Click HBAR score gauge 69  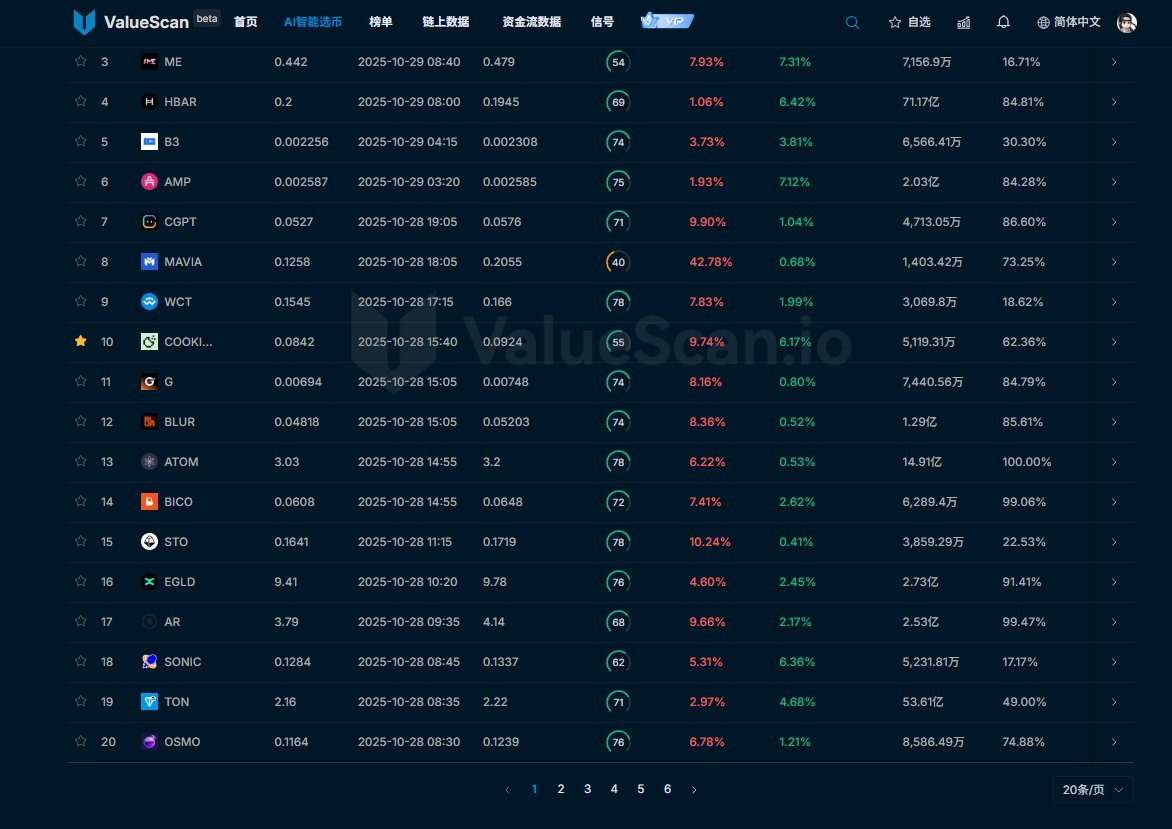coord(618,102)
